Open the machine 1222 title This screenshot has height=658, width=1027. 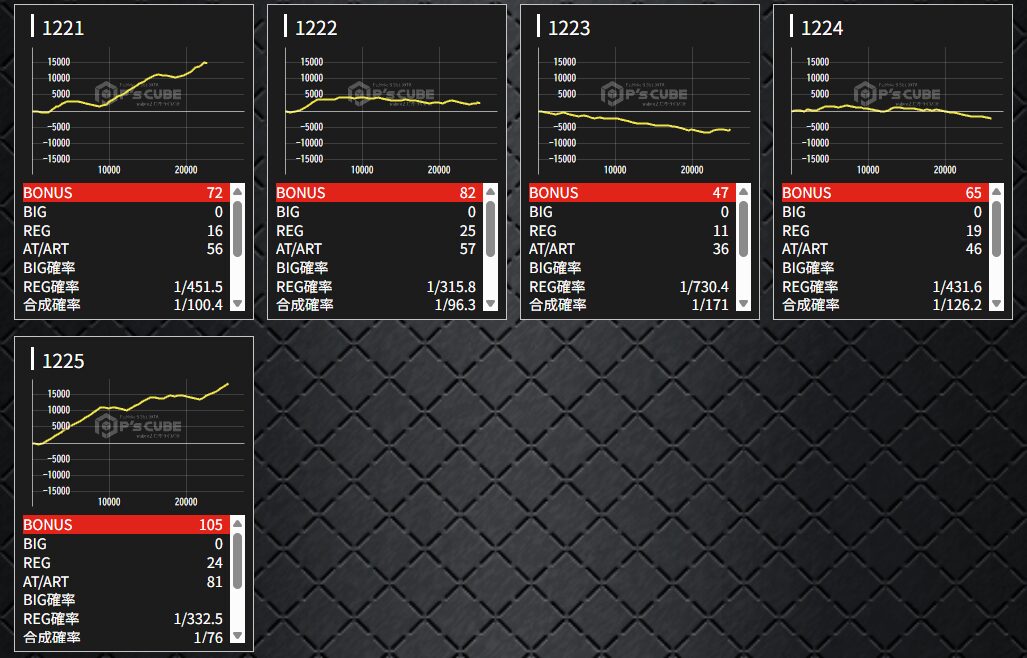316,27
